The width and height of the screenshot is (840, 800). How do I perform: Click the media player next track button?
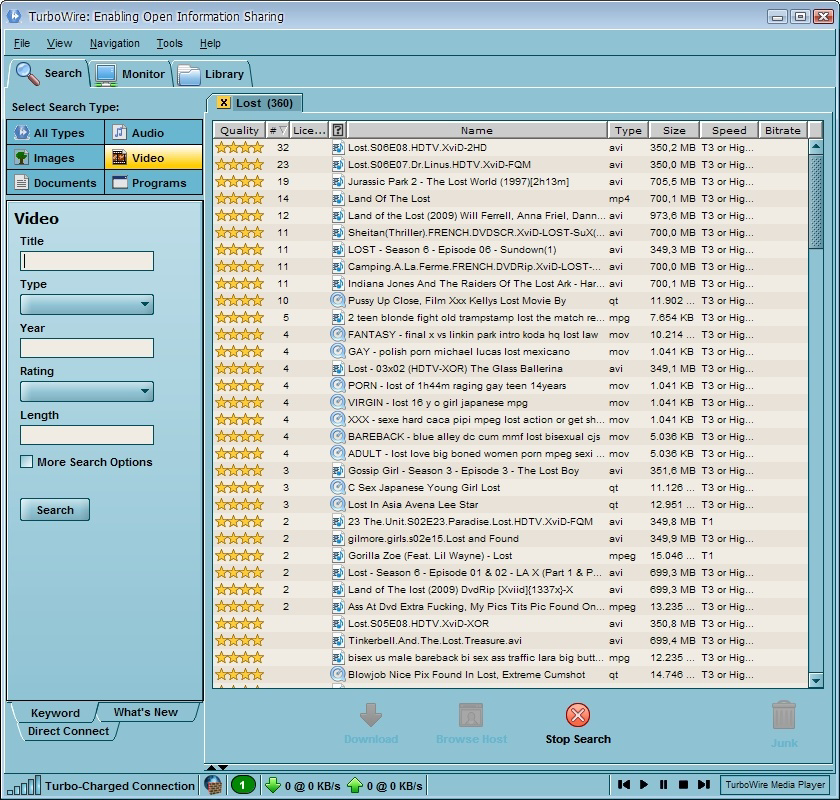click(704, 784)
